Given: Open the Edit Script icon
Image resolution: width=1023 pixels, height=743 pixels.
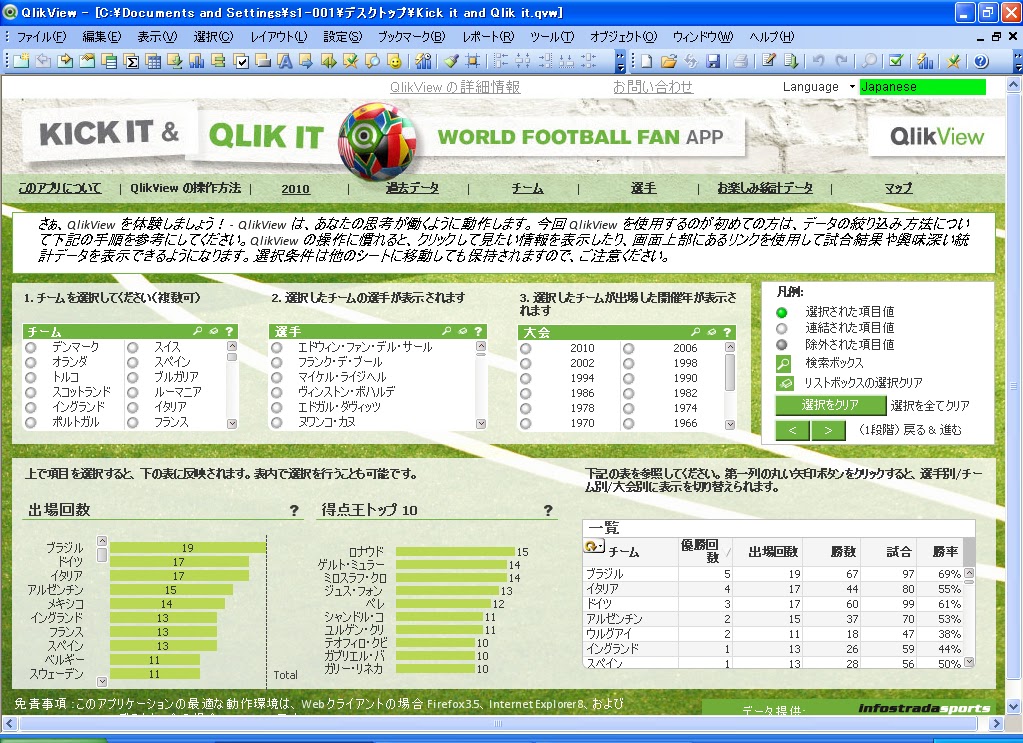Looking at the screenshot, I should click(x=769, y=61).
